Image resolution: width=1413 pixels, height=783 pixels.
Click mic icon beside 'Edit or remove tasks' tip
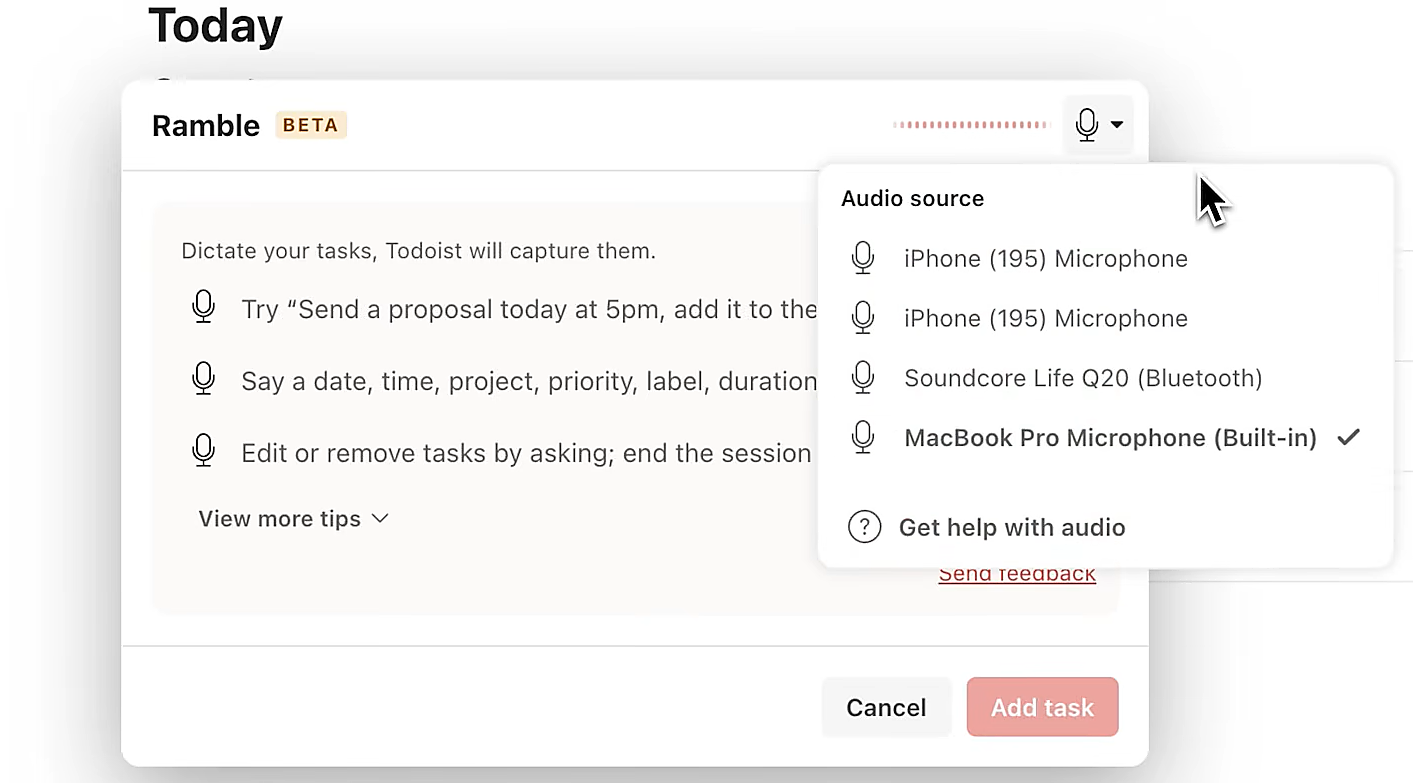click(x=203, y=451)
